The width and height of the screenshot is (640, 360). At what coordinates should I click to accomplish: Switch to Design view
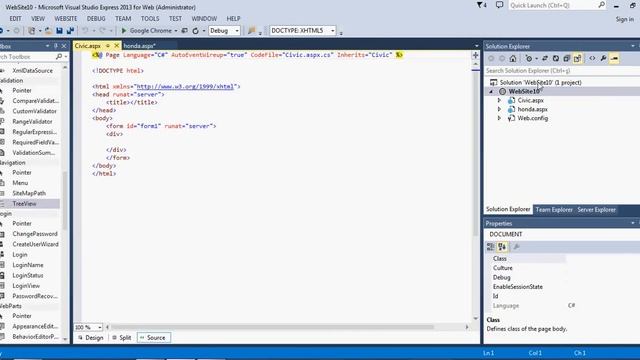pyautogui.click(x=91, y=338)
